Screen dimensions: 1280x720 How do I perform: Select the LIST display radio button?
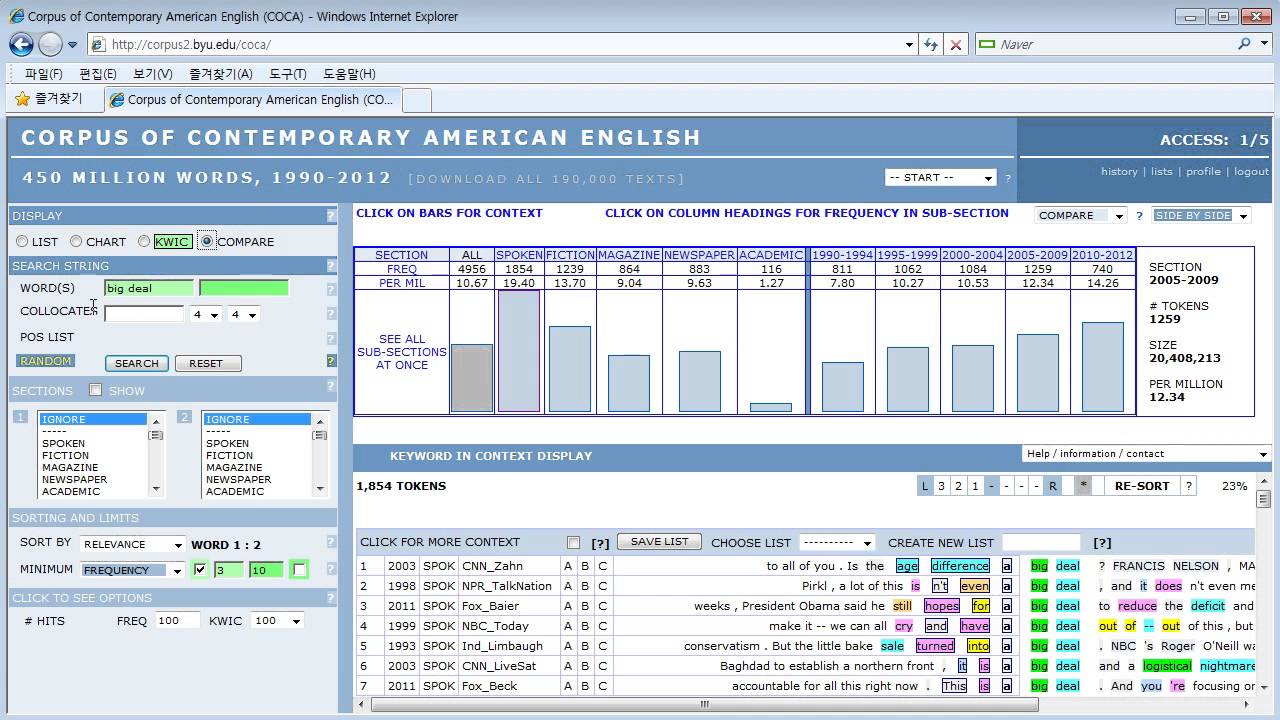point(22,241)
